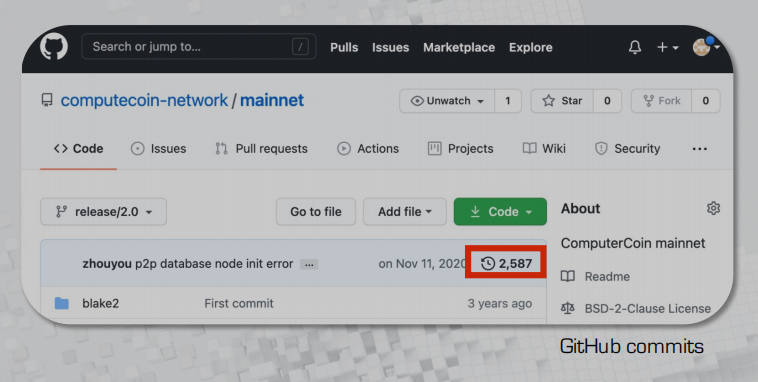The height and width of the screenshot is (382, 758).
Task: Click the 'ComputerCoin mainnet' description
Action: point(633,243)
